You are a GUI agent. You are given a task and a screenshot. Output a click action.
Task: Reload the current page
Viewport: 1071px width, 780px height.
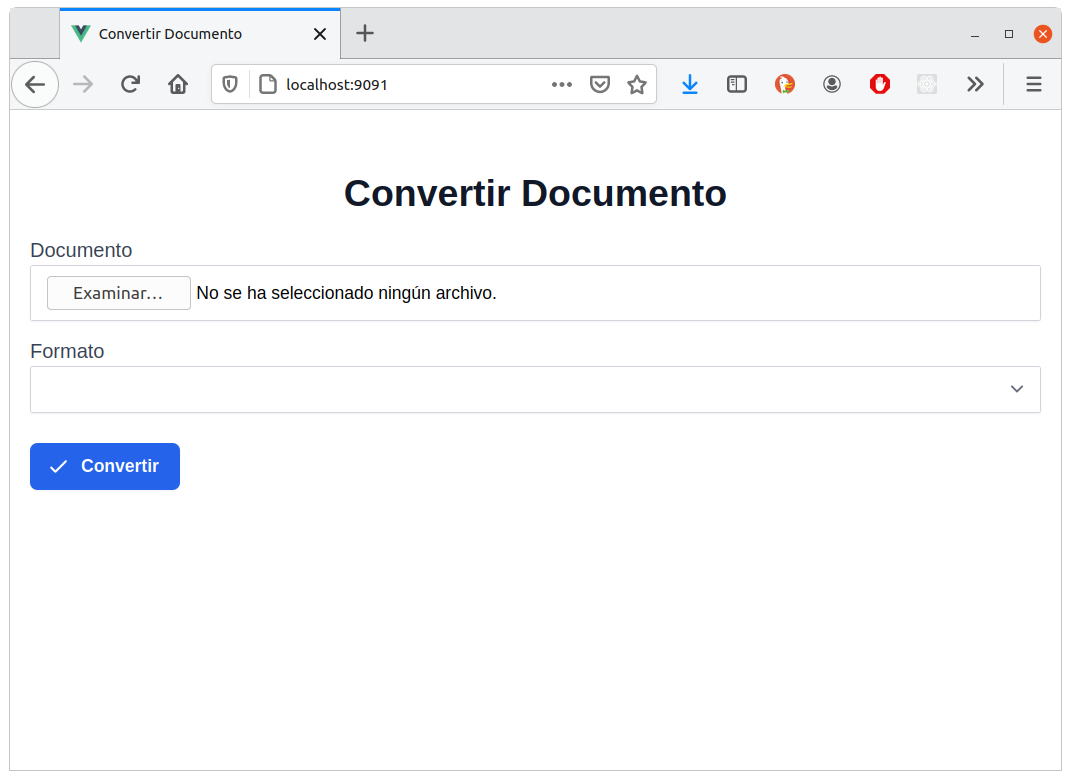click(x=130, y=84)
